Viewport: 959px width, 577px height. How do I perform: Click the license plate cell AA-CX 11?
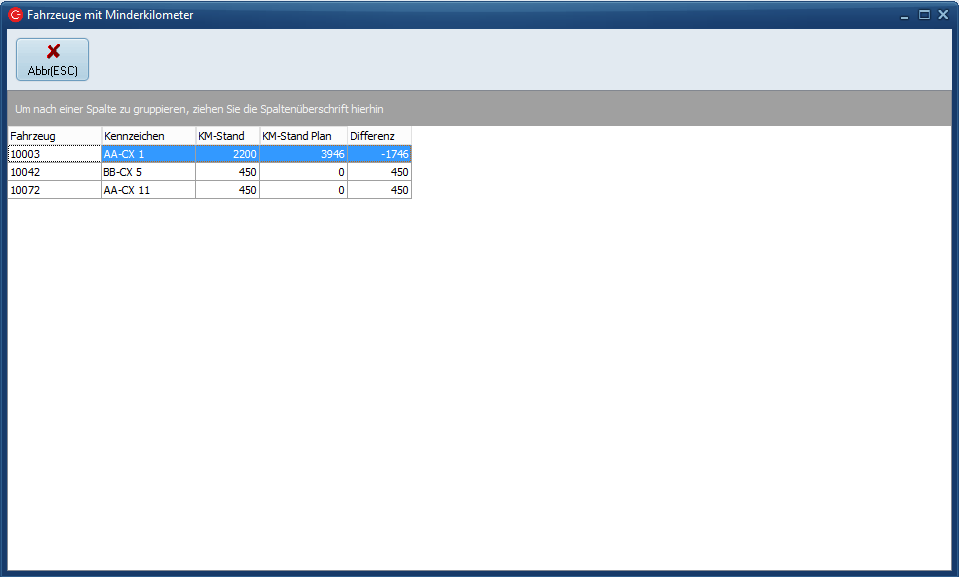pos(148,190)
